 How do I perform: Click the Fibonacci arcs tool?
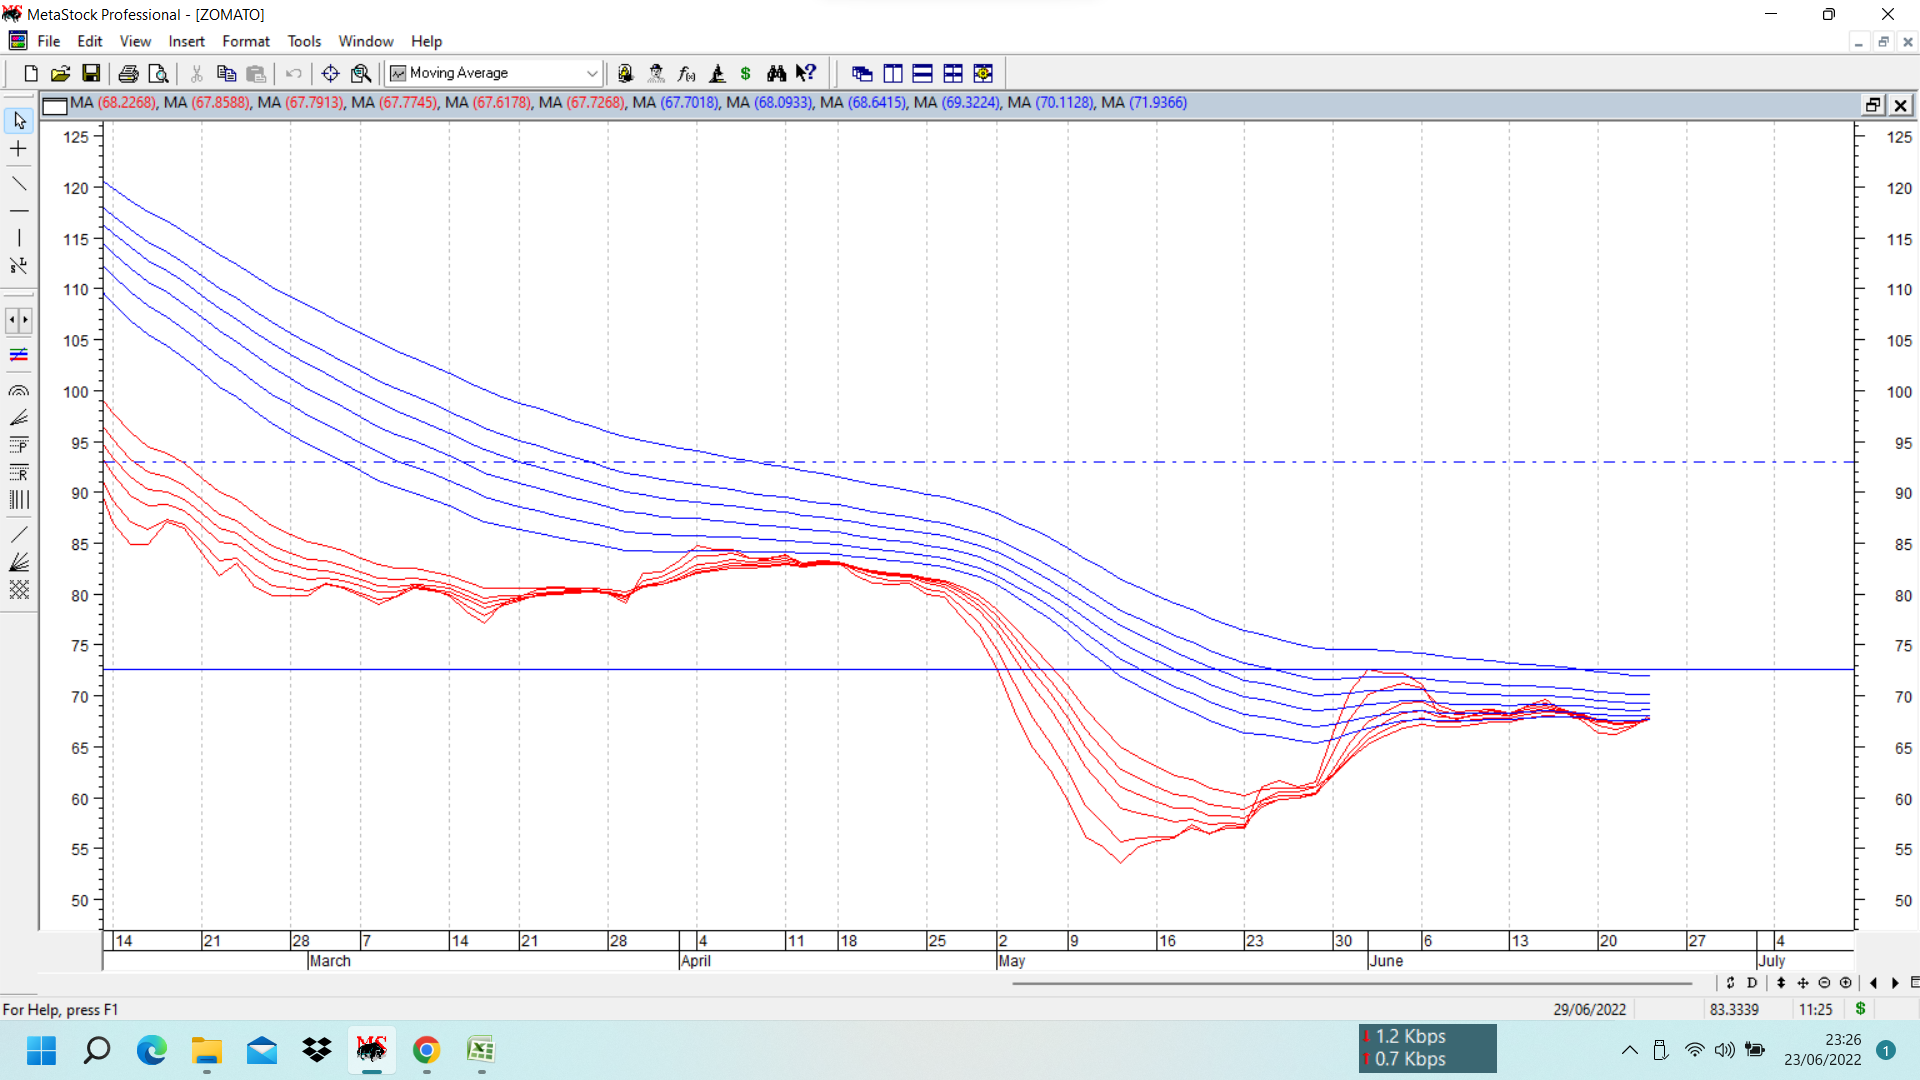18,390
